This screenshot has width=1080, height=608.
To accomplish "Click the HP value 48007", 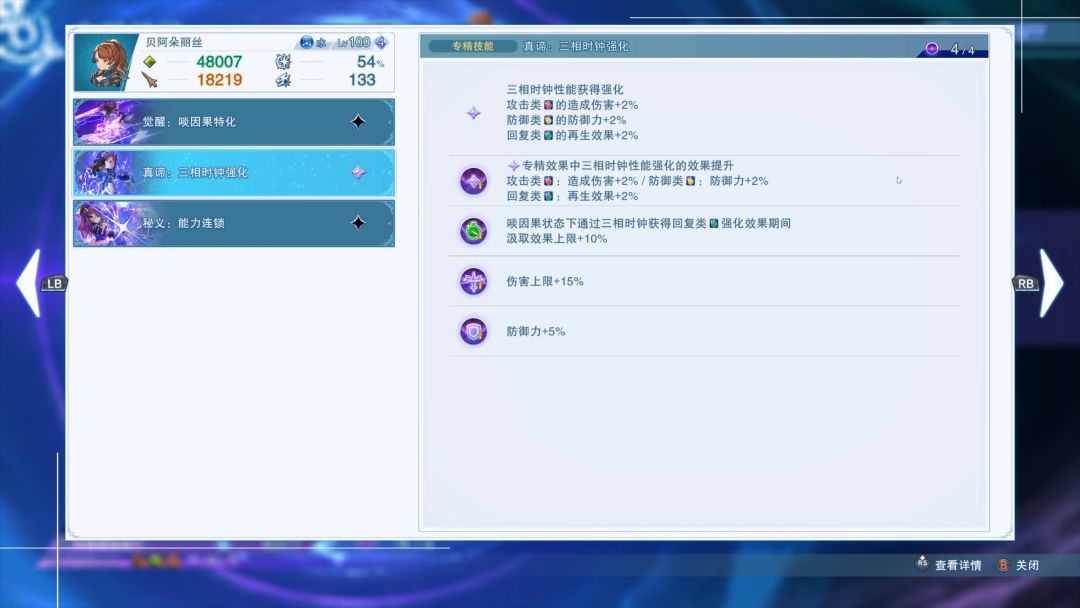I will click(219, 62).
